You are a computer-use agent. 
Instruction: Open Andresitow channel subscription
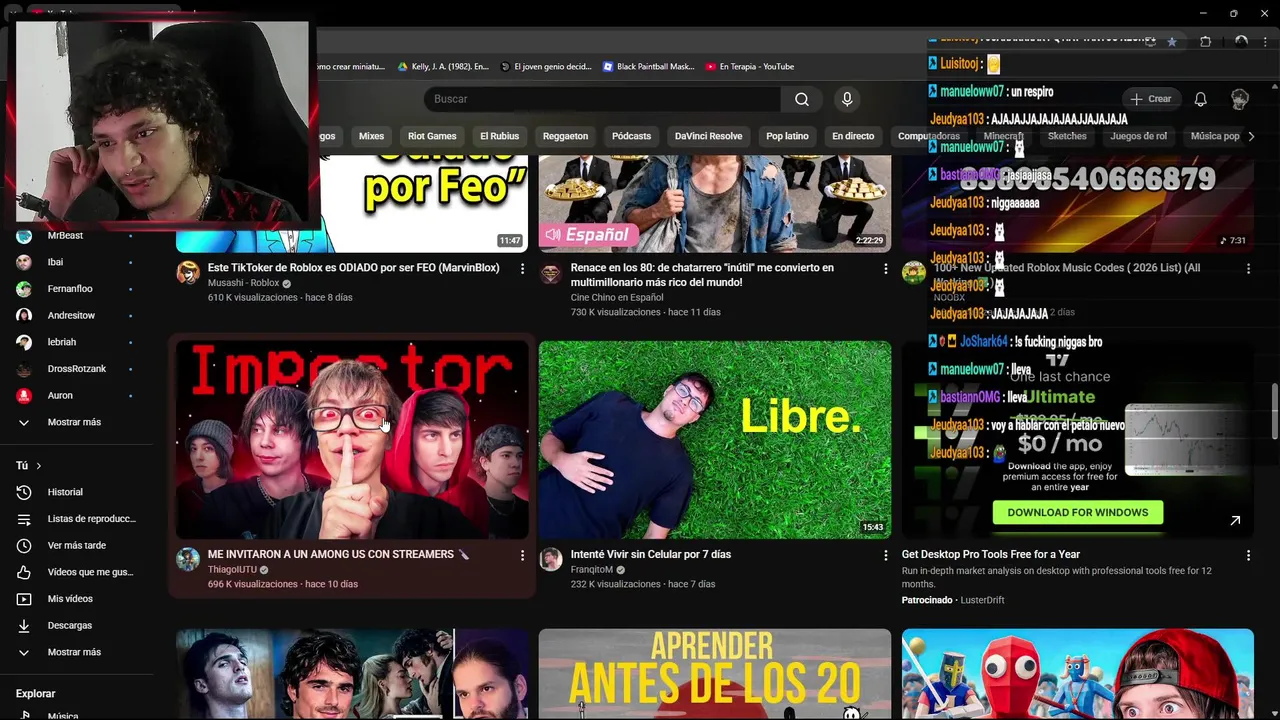(71, 315)
